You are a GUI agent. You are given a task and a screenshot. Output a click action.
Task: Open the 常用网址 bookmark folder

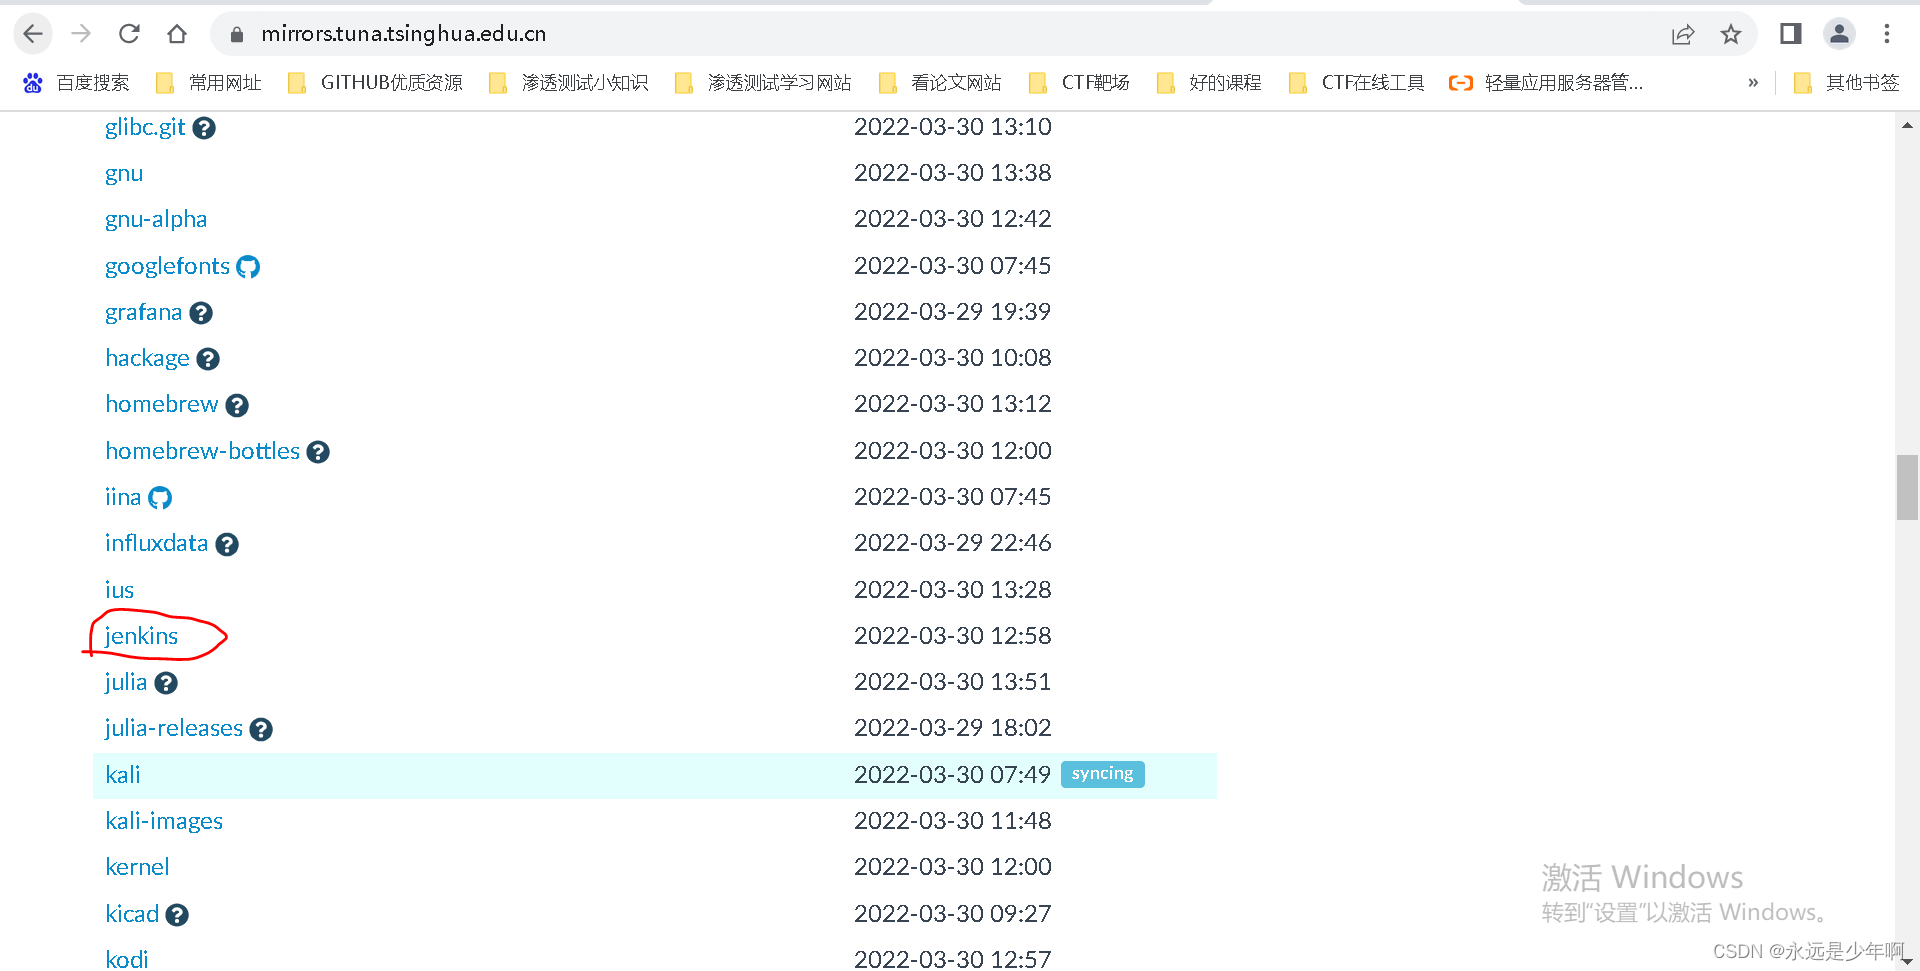point(209,83)
